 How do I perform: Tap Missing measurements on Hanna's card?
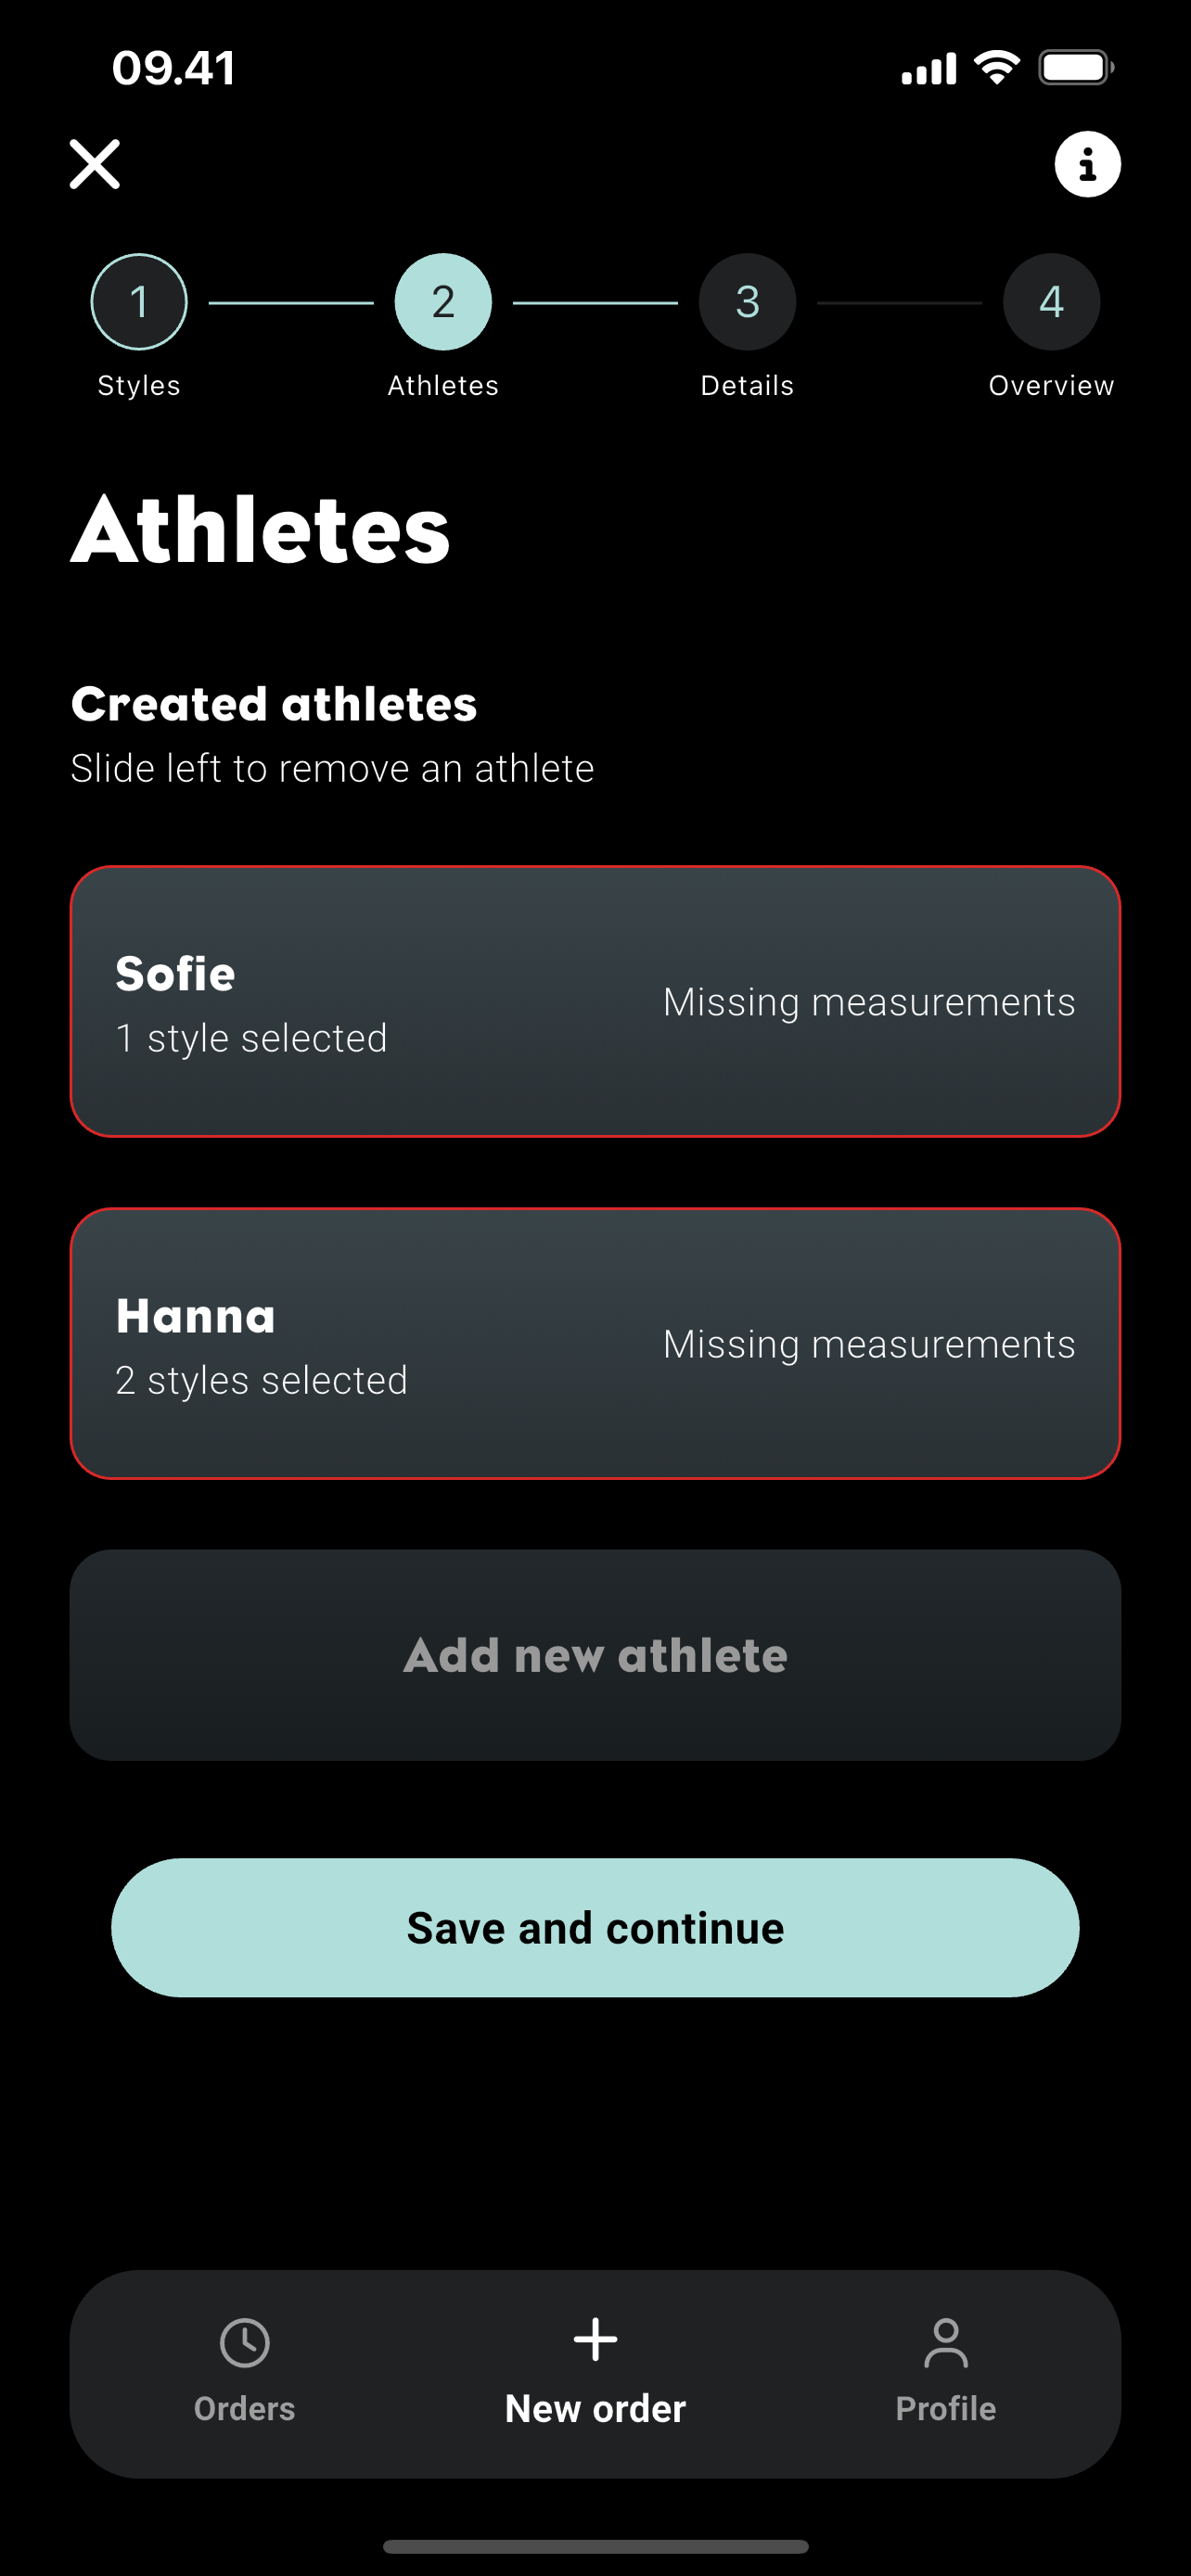click(x=869, y=1344)
